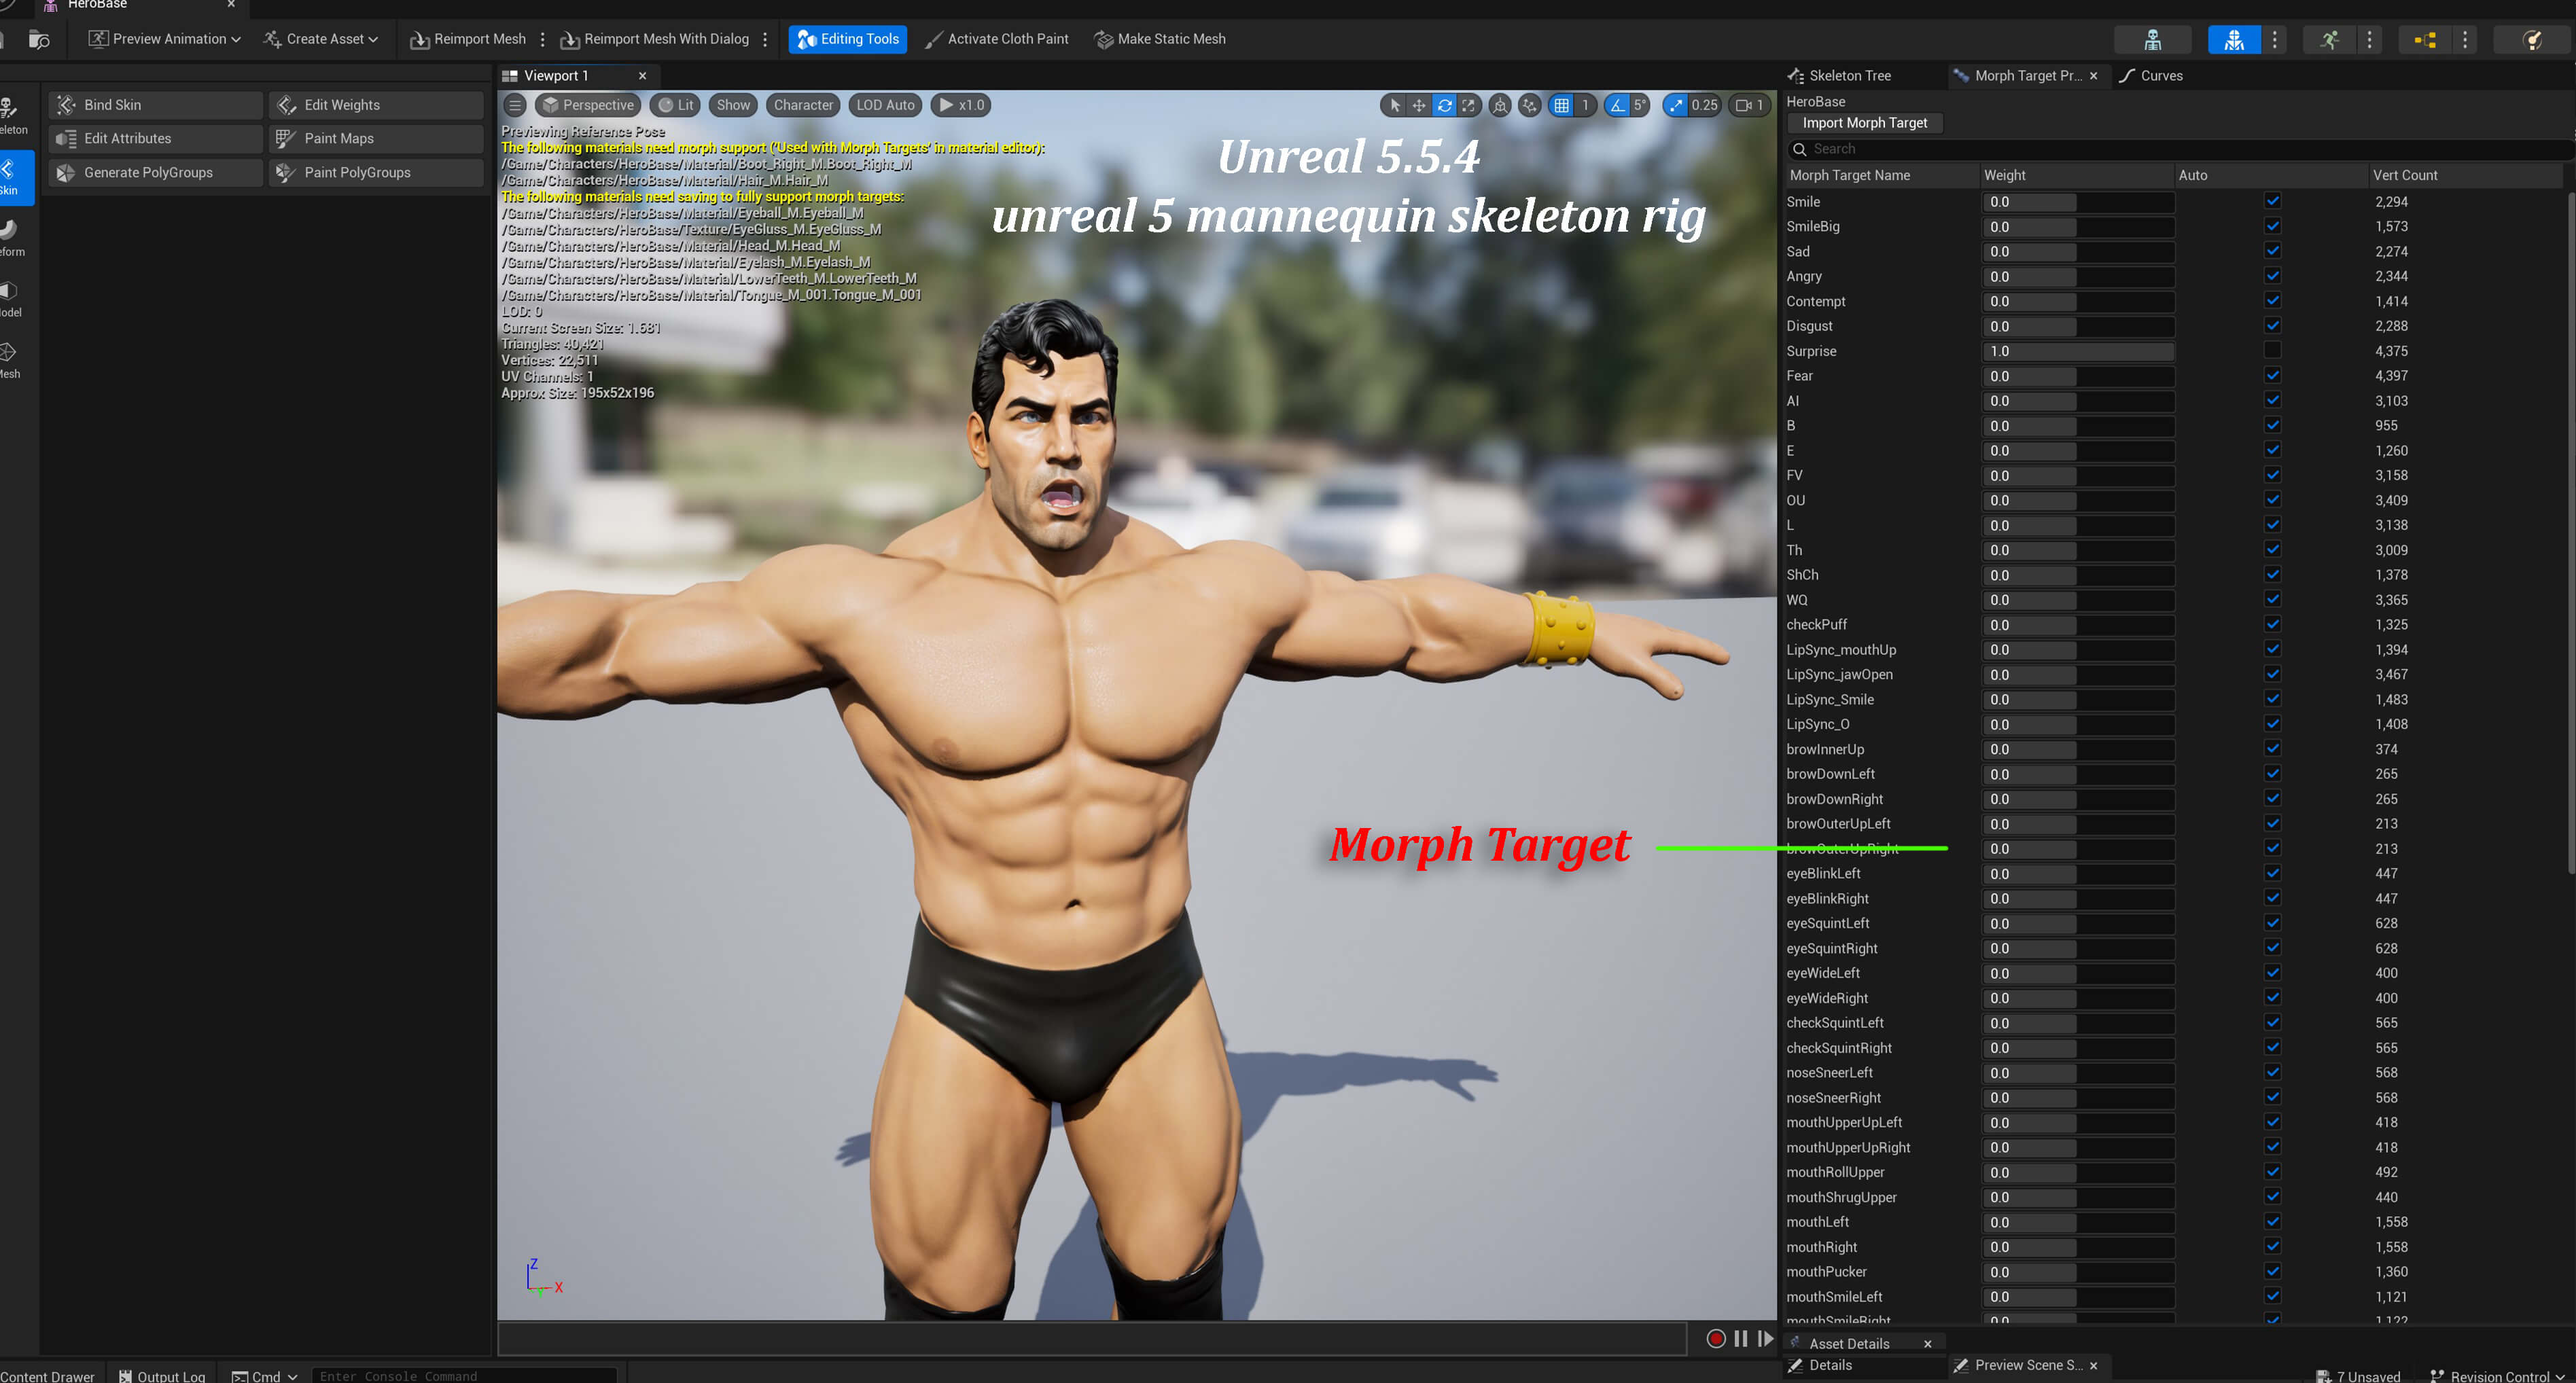This screenshot has width=2576, height=1383.
Task: Open the Skeleton editor mode icon
Action: [2152, 40]
